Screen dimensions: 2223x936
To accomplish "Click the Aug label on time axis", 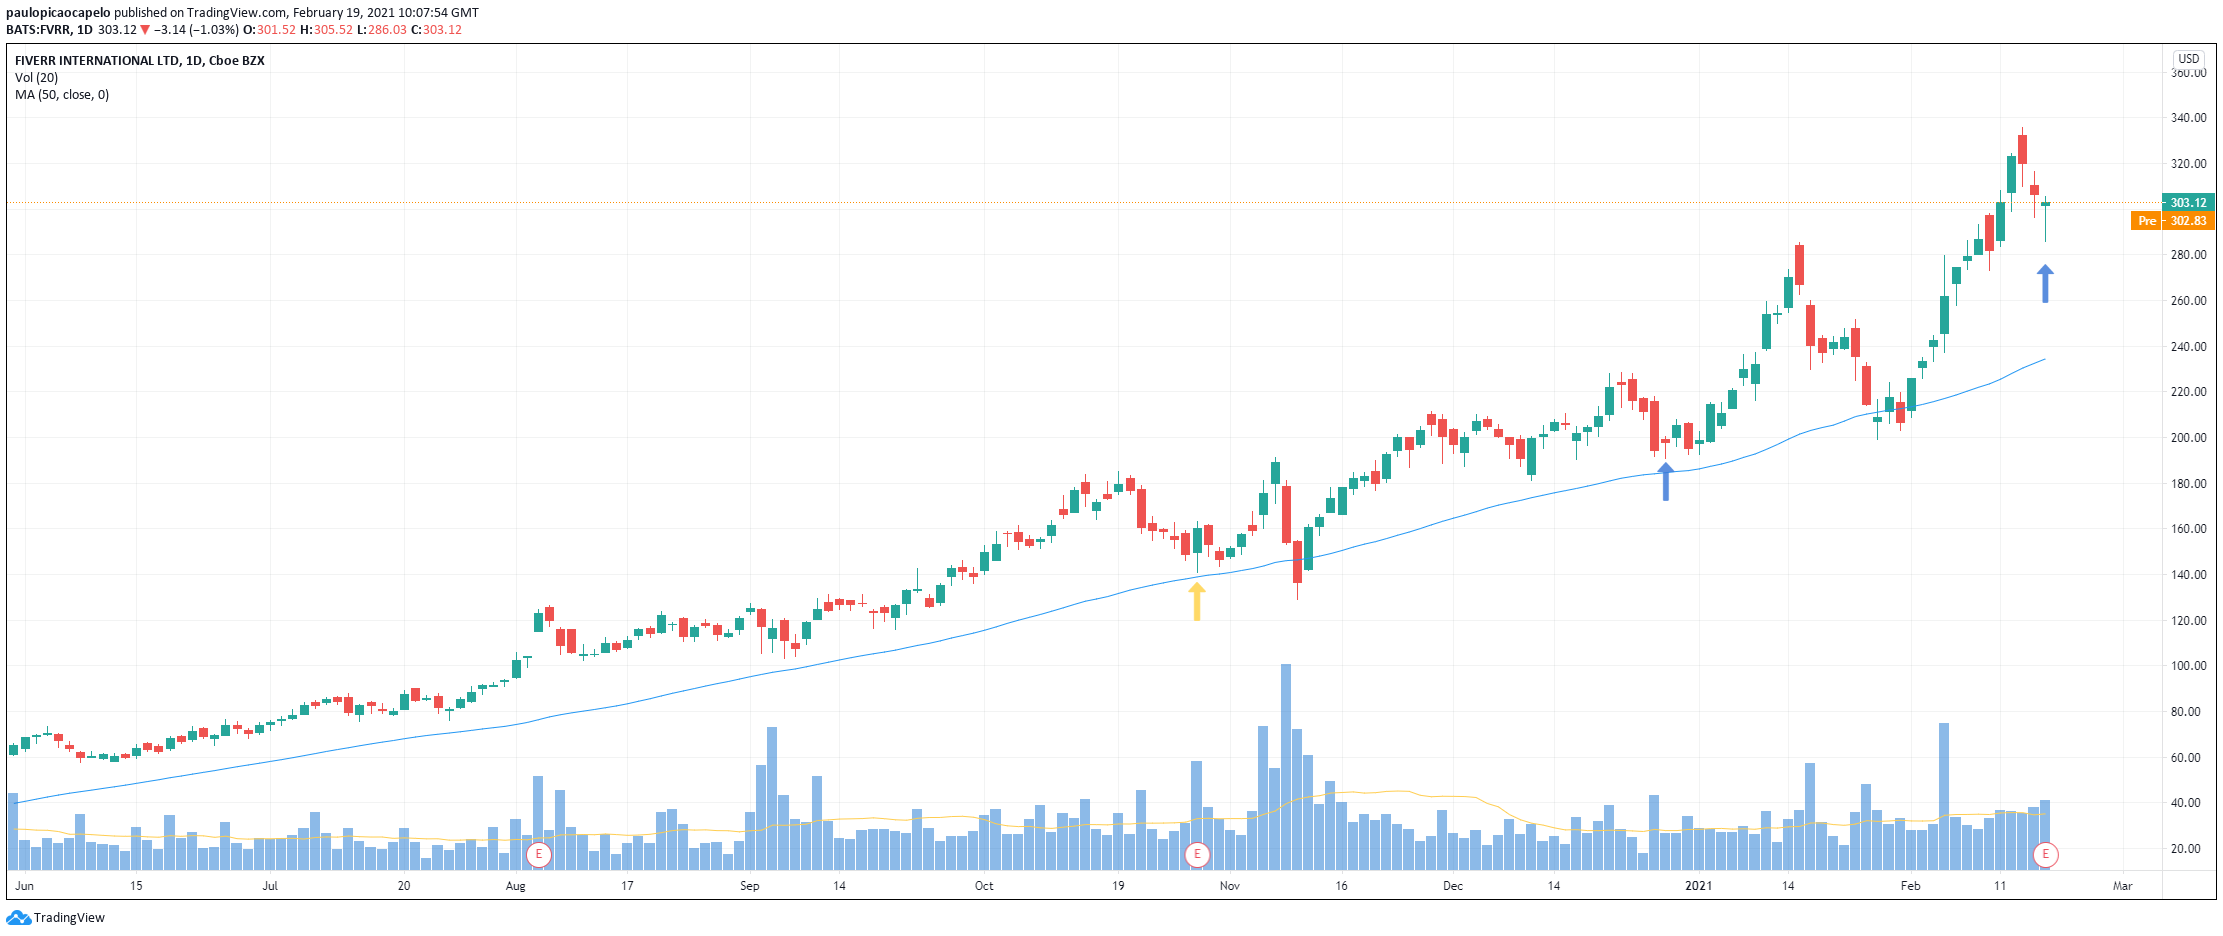I will [x=516, y=886].
